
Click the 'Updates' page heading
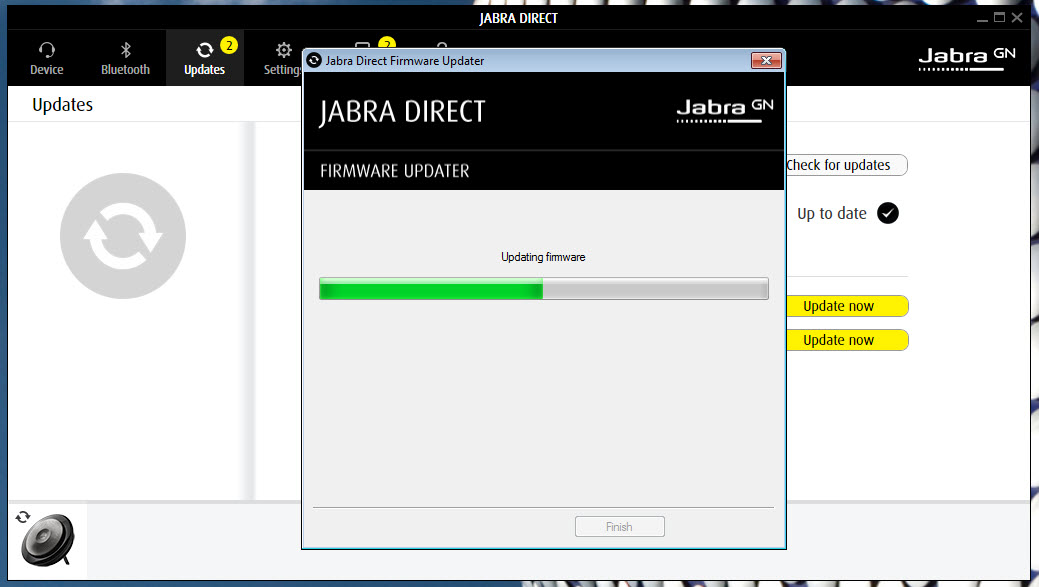click(x=62, y=105)
